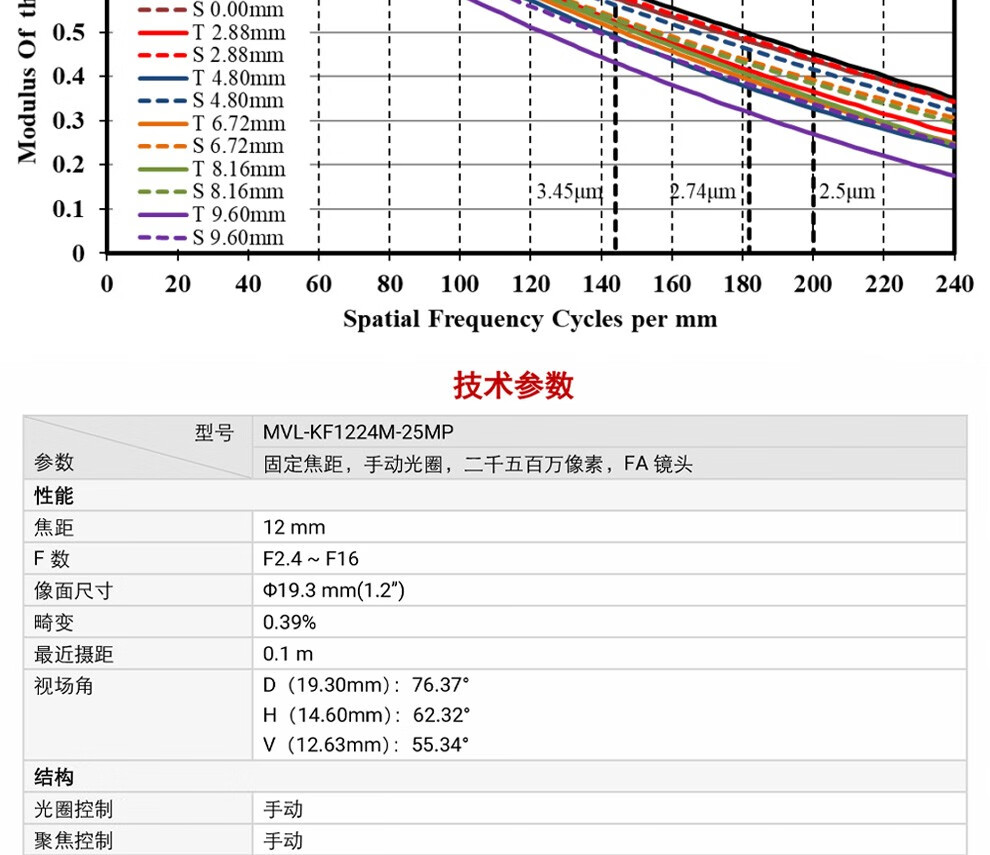Click the 'S 6.72mm' legend entry
The width and height of the screenshot is (990, 855).
[x=212, y=146]
